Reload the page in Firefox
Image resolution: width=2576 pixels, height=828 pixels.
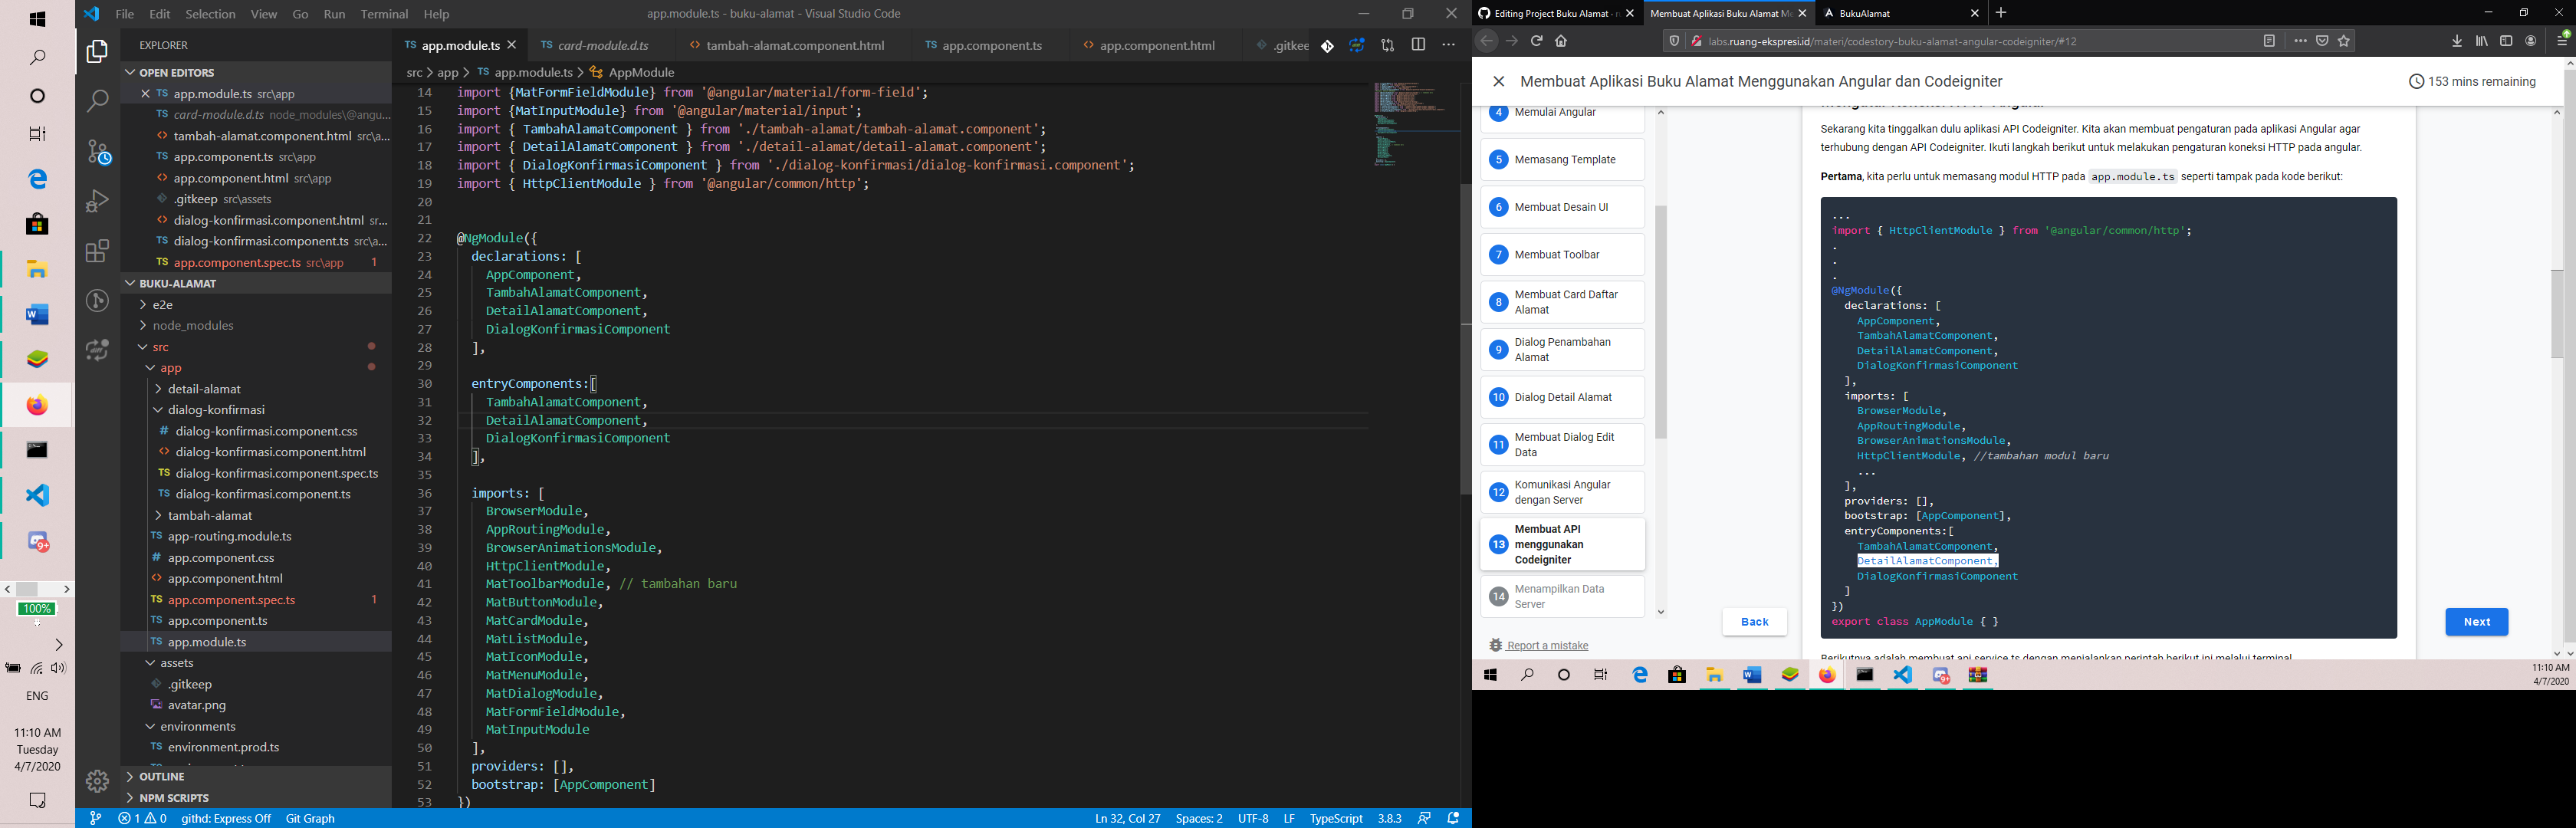tap(1536, 41)
